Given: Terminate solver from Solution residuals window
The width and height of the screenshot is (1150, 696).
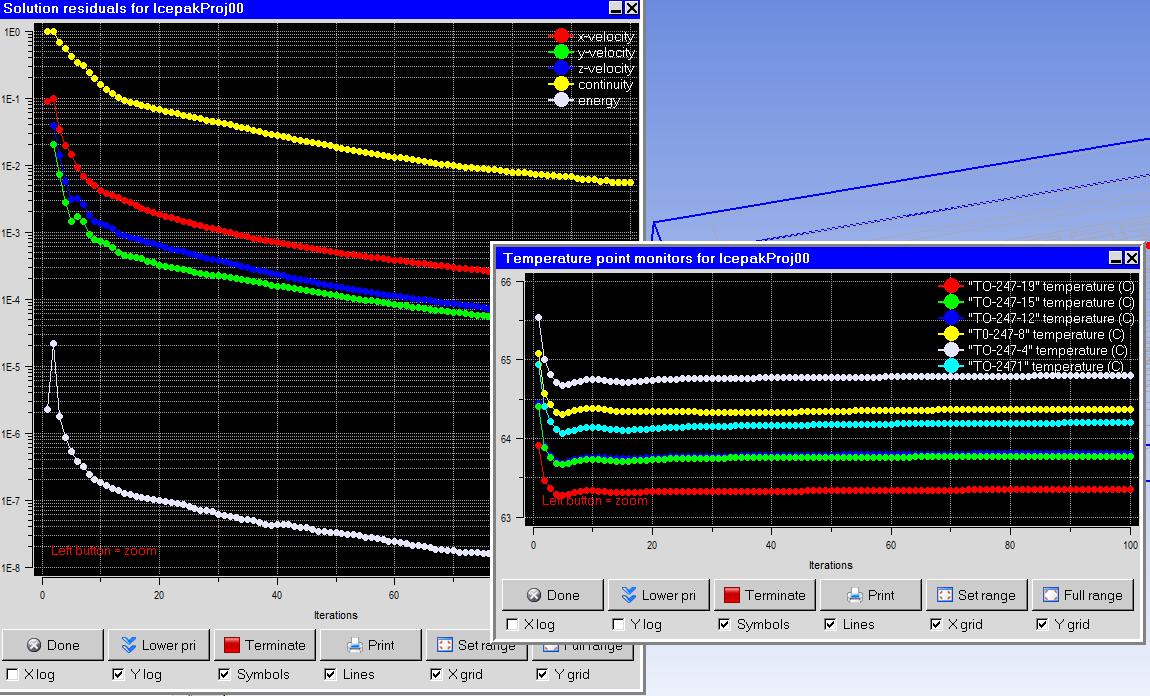Looking at the screenshot, I should pos(265,645).
